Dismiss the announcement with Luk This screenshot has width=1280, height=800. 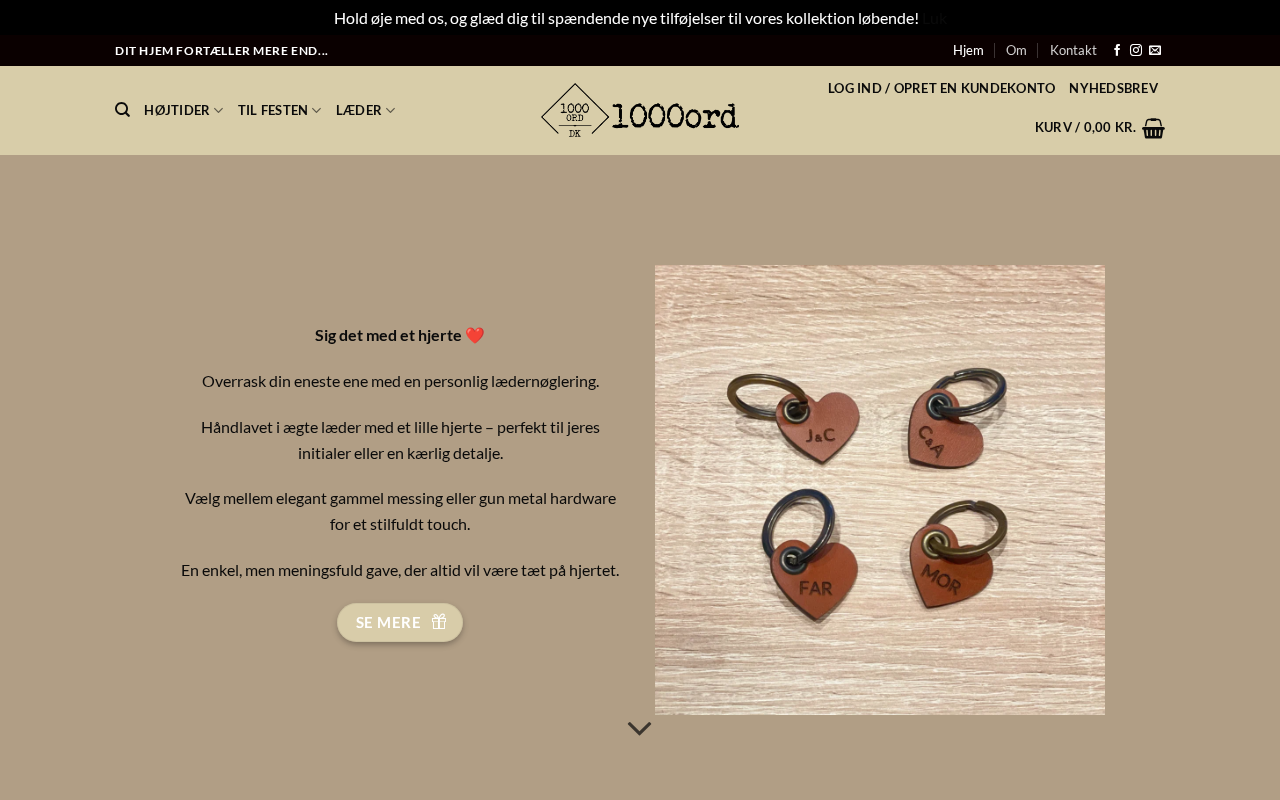[x=933, y=18]
